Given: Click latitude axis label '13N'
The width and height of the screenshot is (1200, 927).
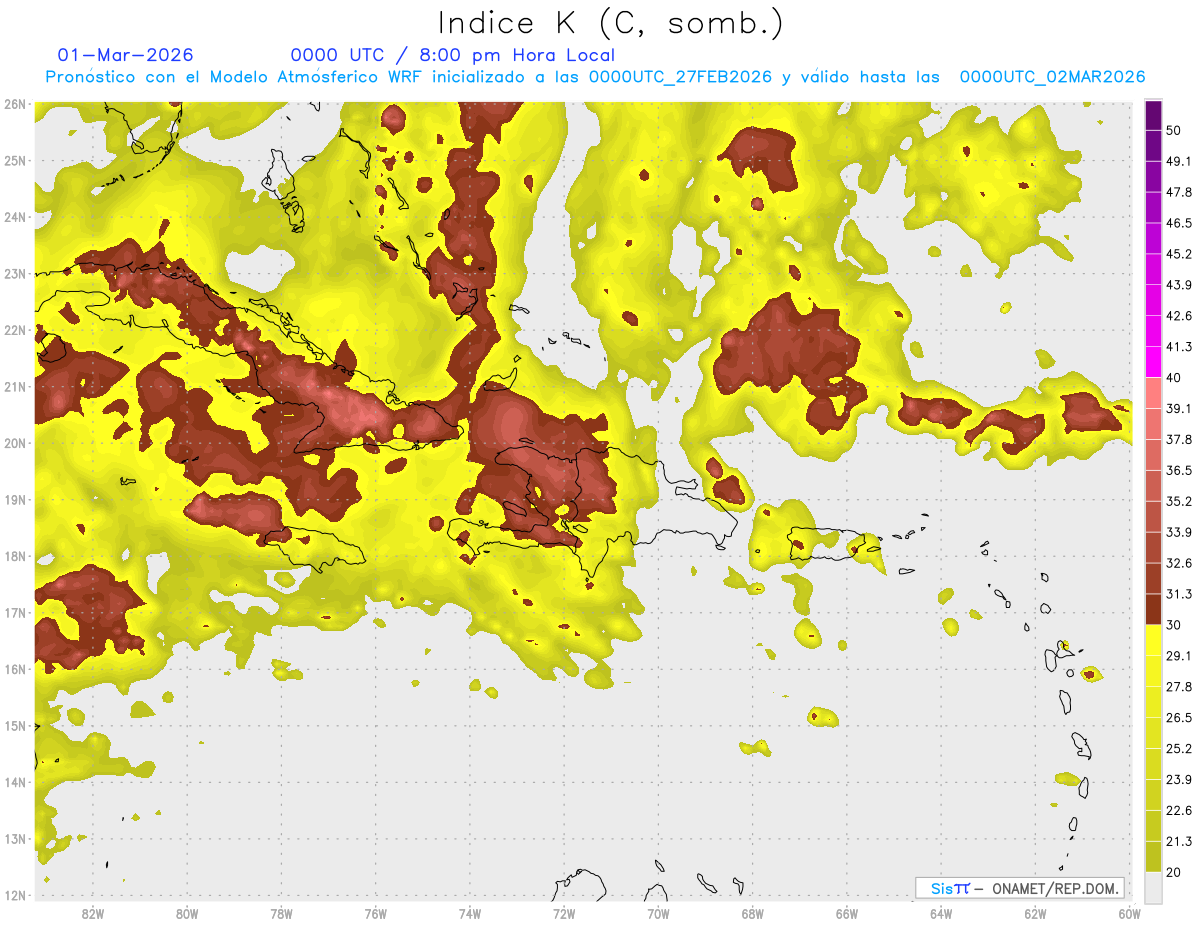Looking at the screenshot, I should point(15,838).
